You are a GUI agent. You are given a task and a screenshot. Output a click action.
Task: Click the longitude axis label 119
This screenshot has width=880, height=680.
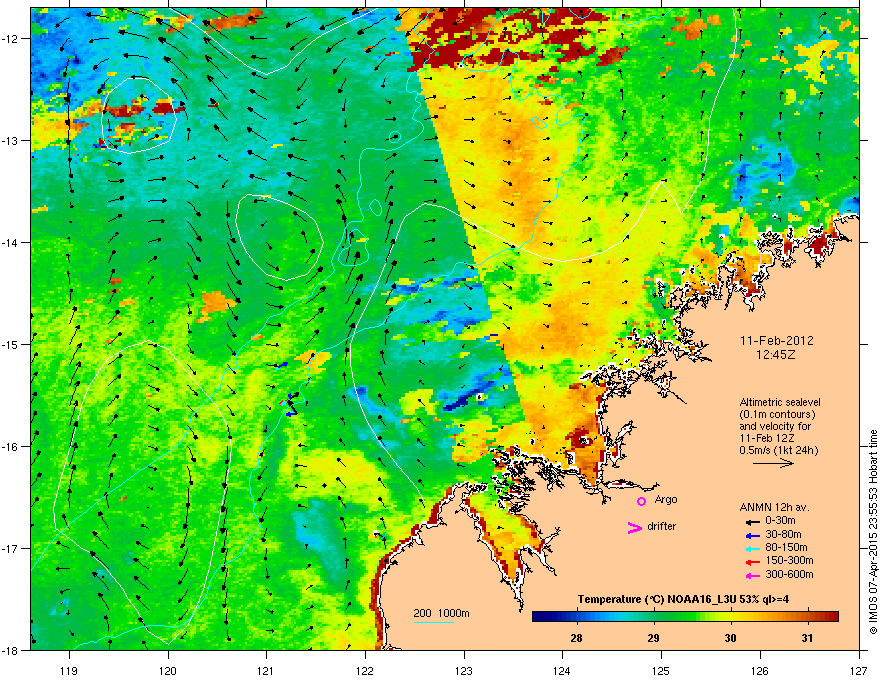click(69, 670)
